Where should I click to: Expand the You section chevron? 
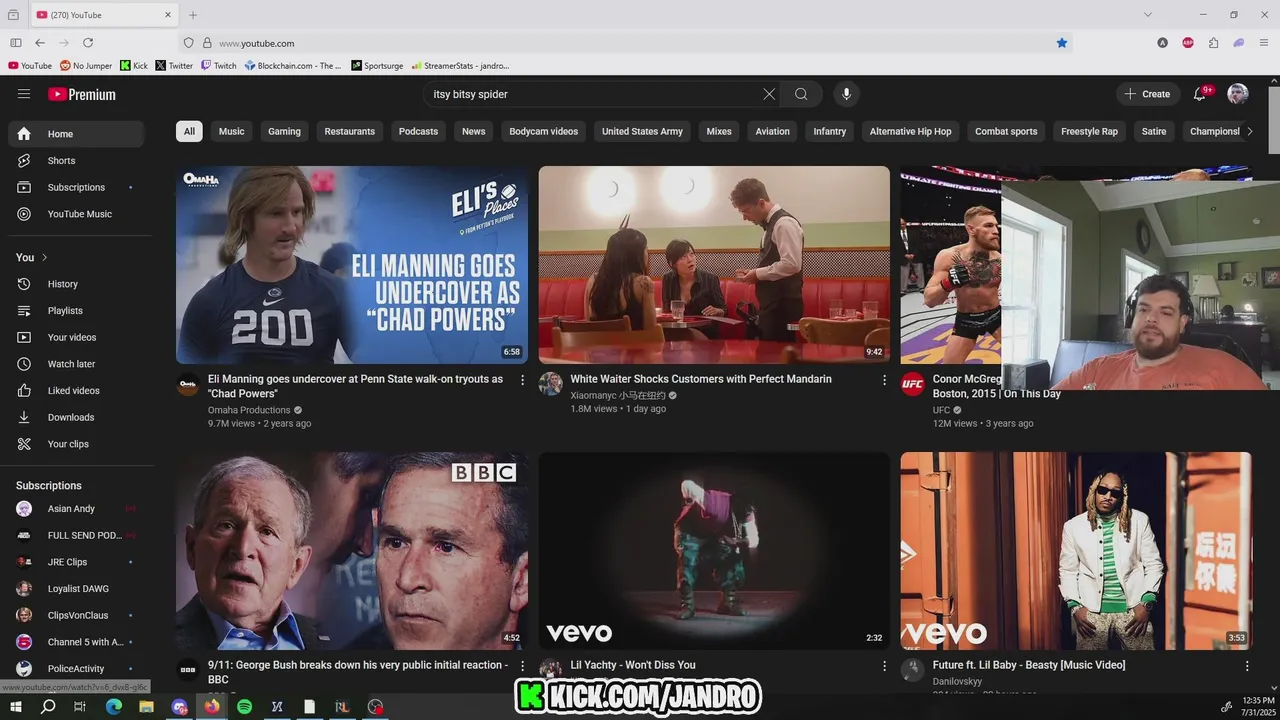click(x=44, y=257)
